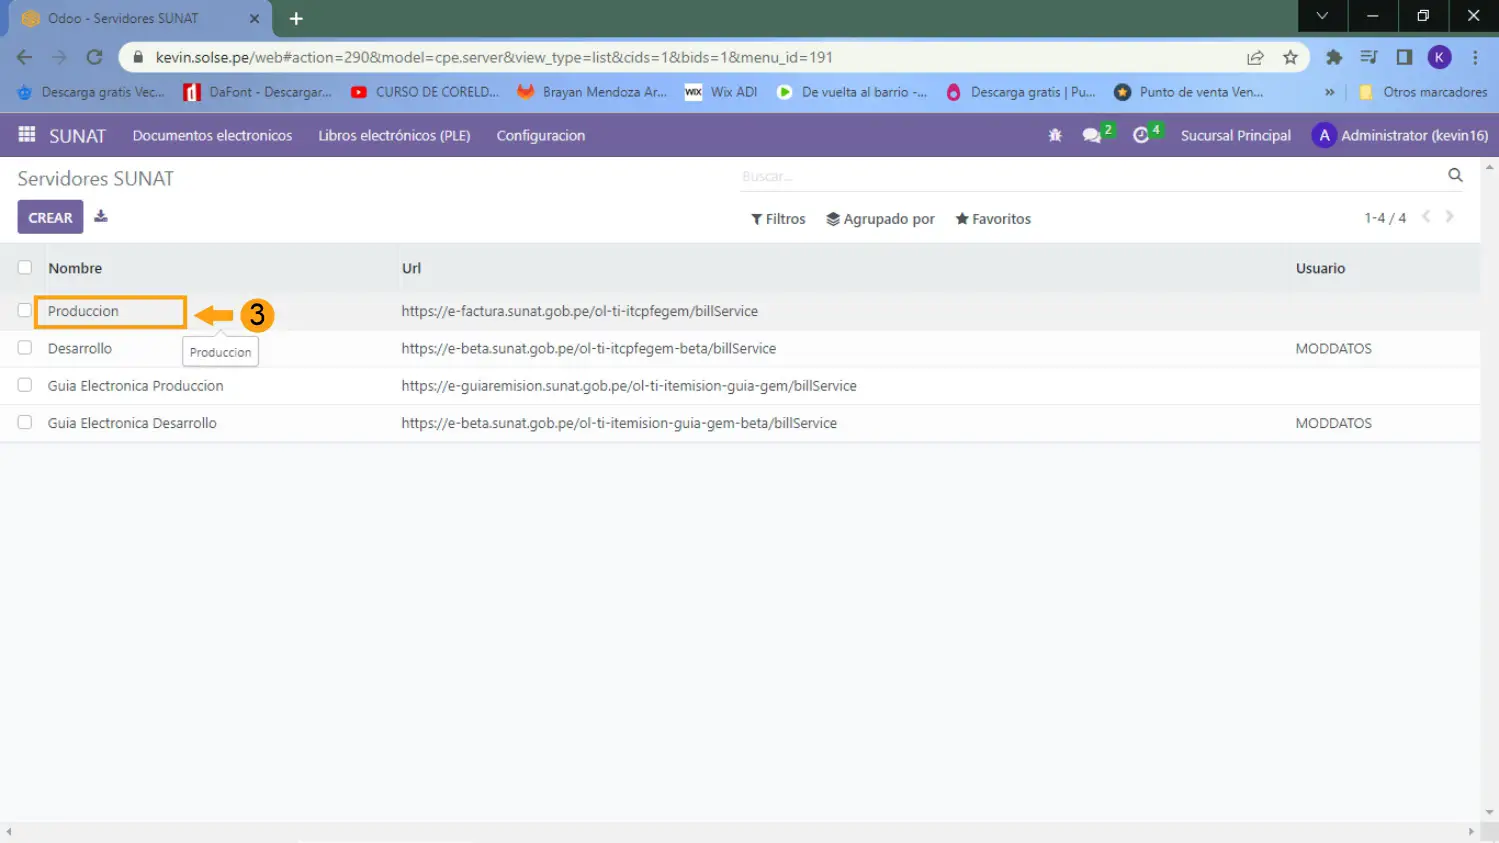Open the chat messages icon with badge 2
The height and width of the screenshot is (843, 1499).
click(1092, 135)
